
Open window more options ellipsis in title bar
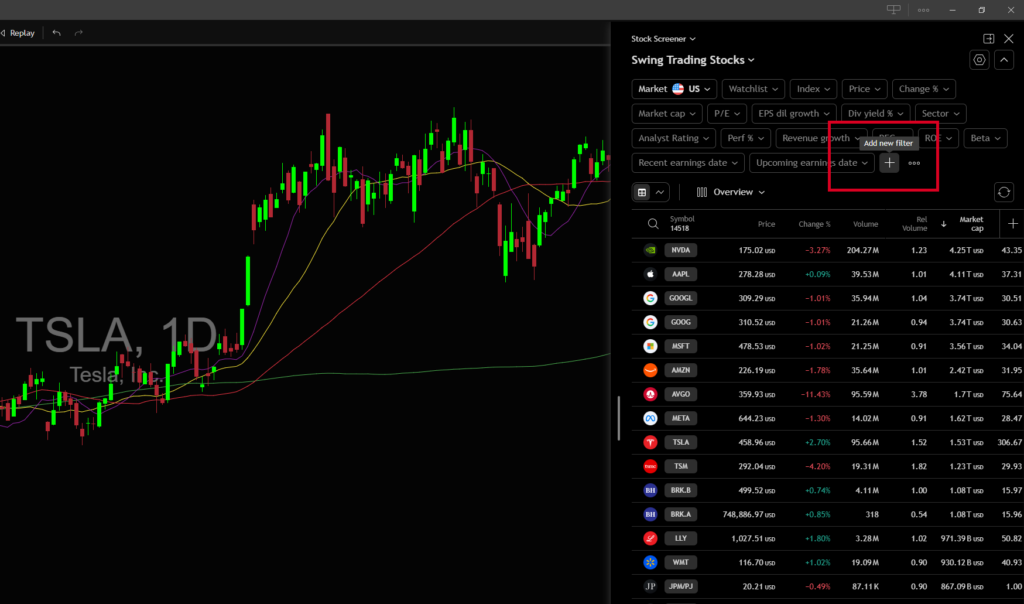923,10
